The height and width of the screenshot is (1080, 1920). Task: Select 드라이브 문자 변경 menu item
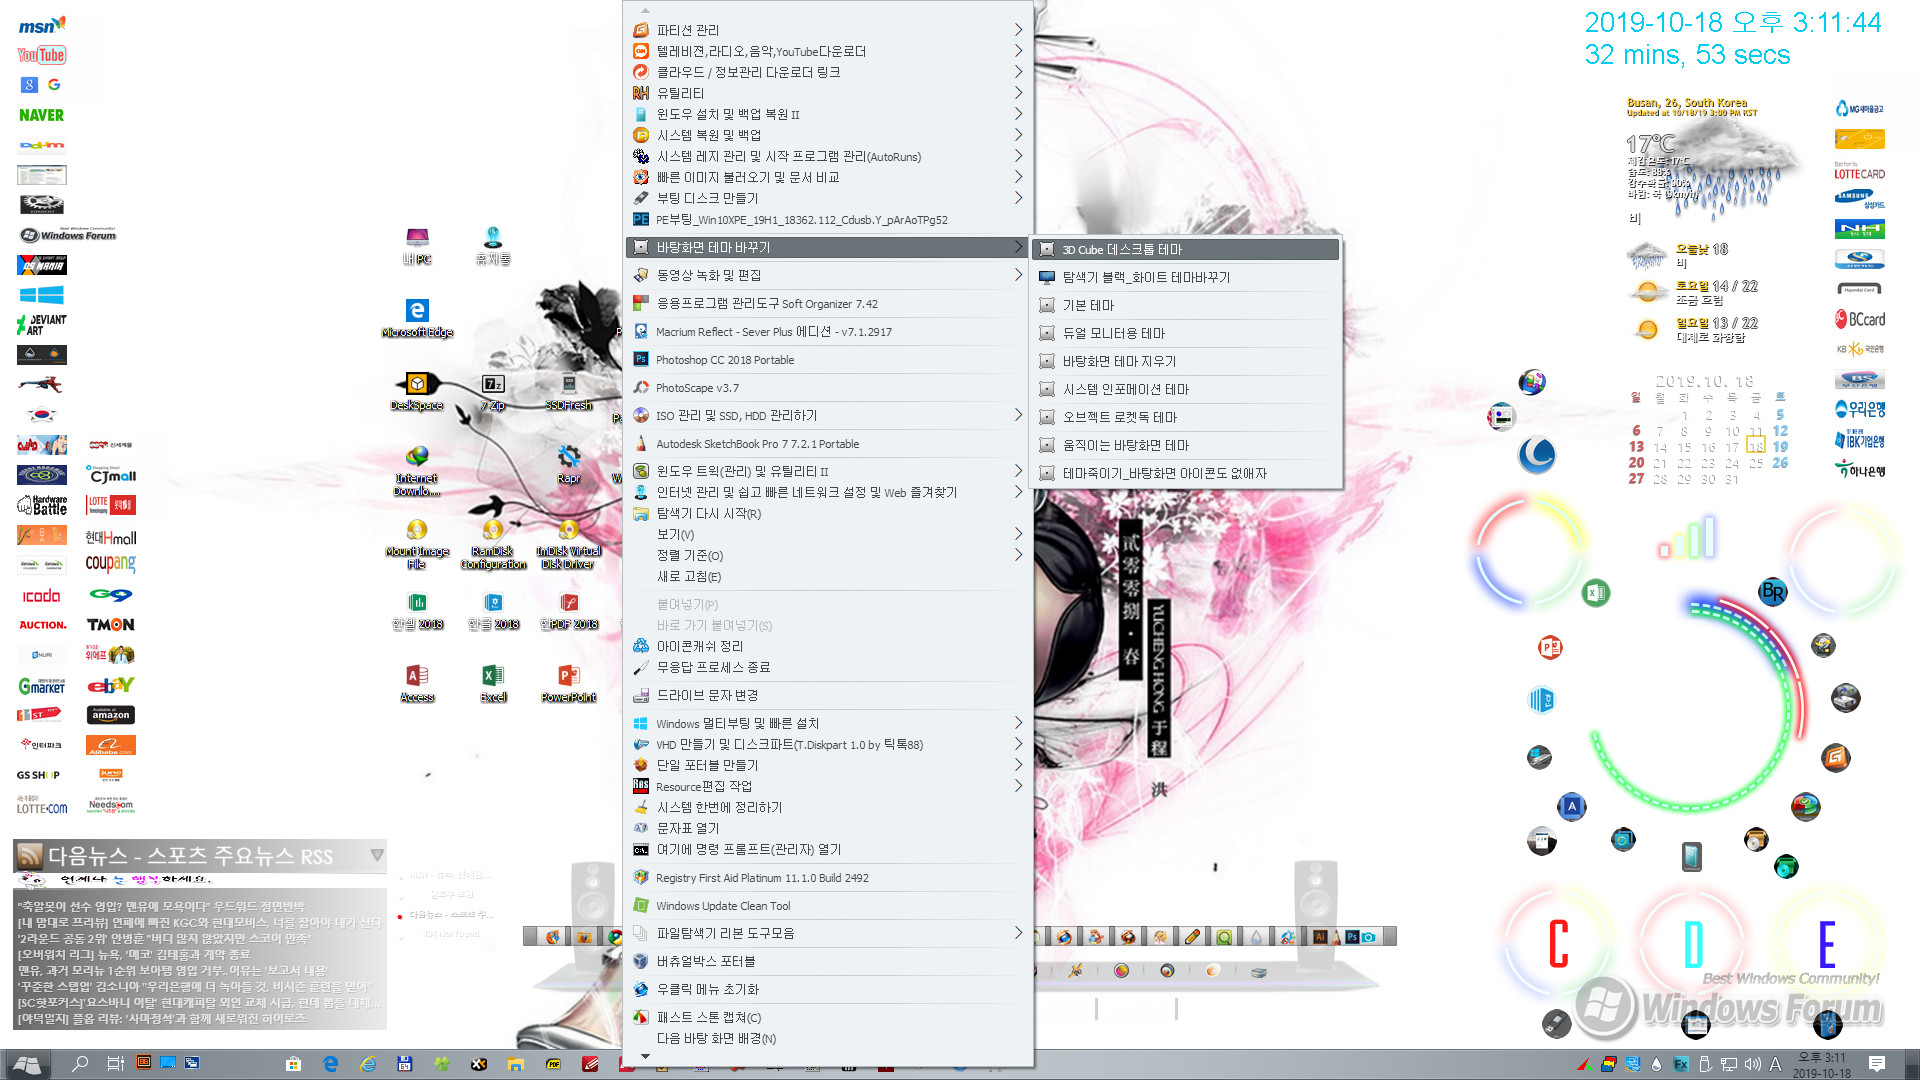point(828,695)
